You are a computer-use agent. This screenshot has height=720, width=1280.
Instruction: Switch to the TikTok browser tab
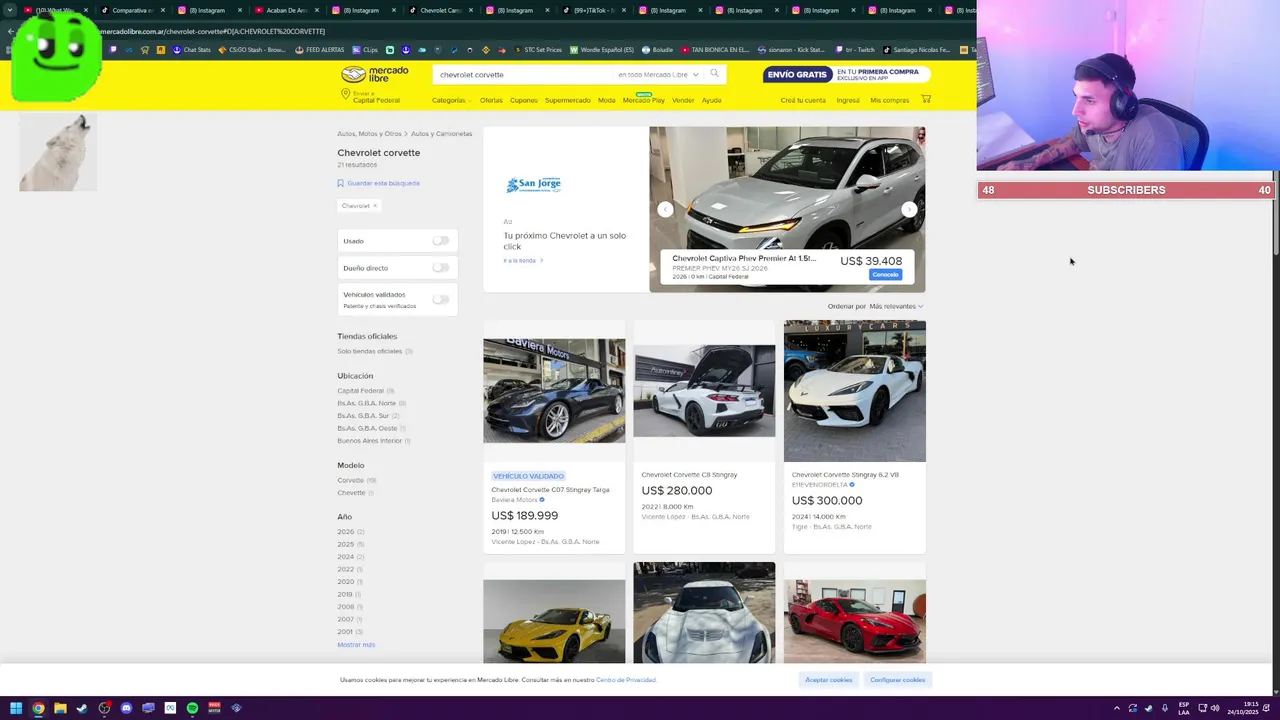[x=594, y=10]
